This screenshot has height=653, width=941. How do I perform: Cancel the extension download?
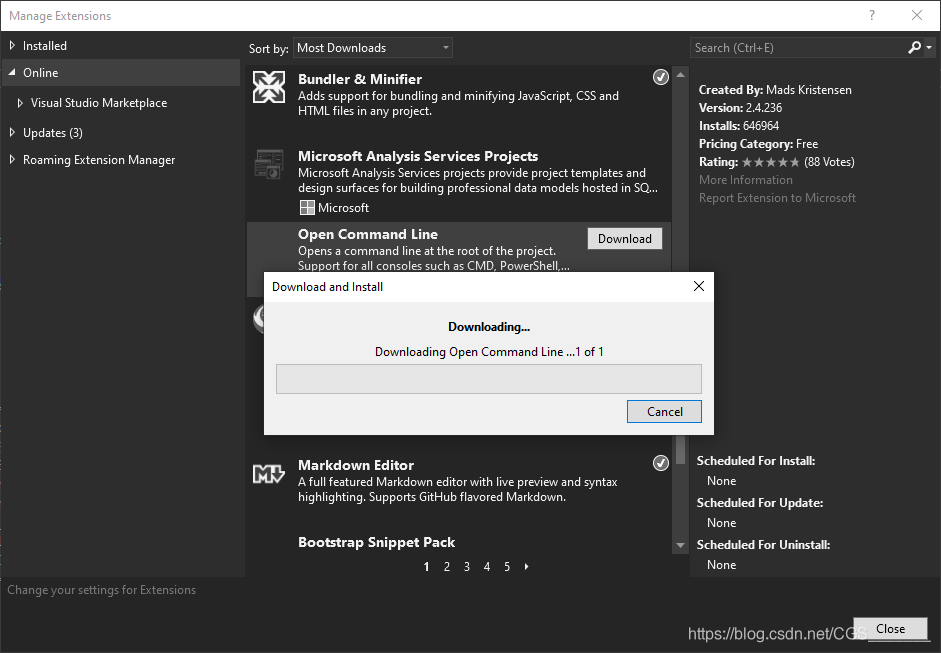(x=663, y=411)
